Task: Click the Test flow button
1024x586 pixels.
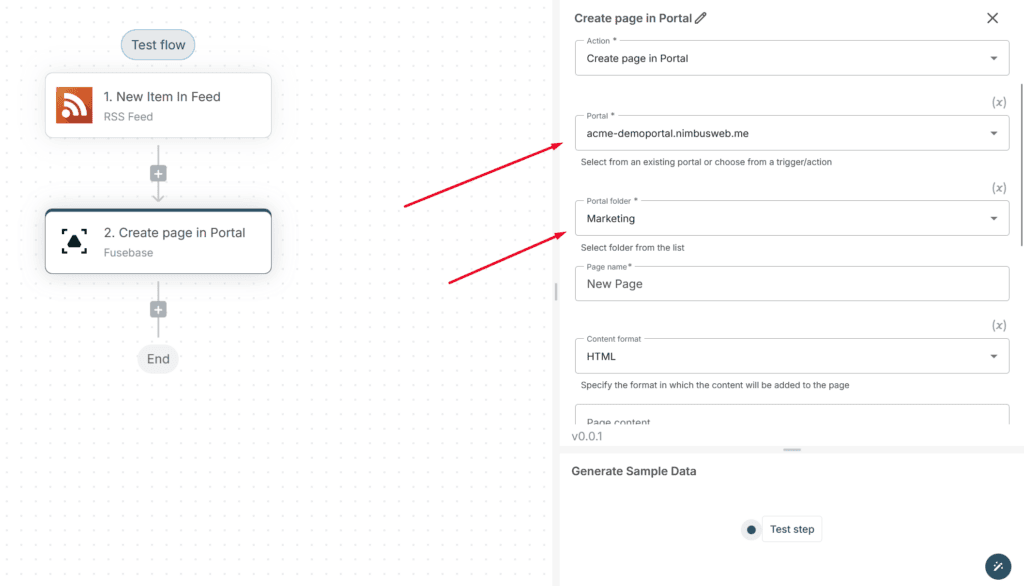Action: point(157,44)
